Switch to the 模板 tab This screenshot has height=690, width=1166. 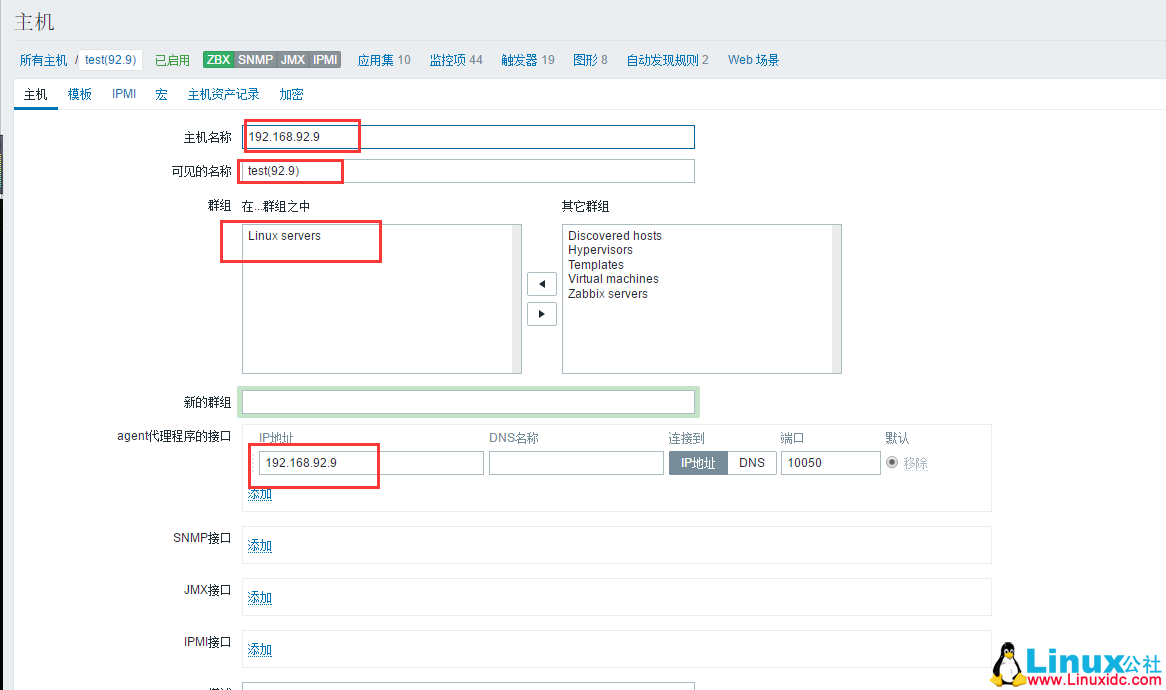tap(79, 93)
